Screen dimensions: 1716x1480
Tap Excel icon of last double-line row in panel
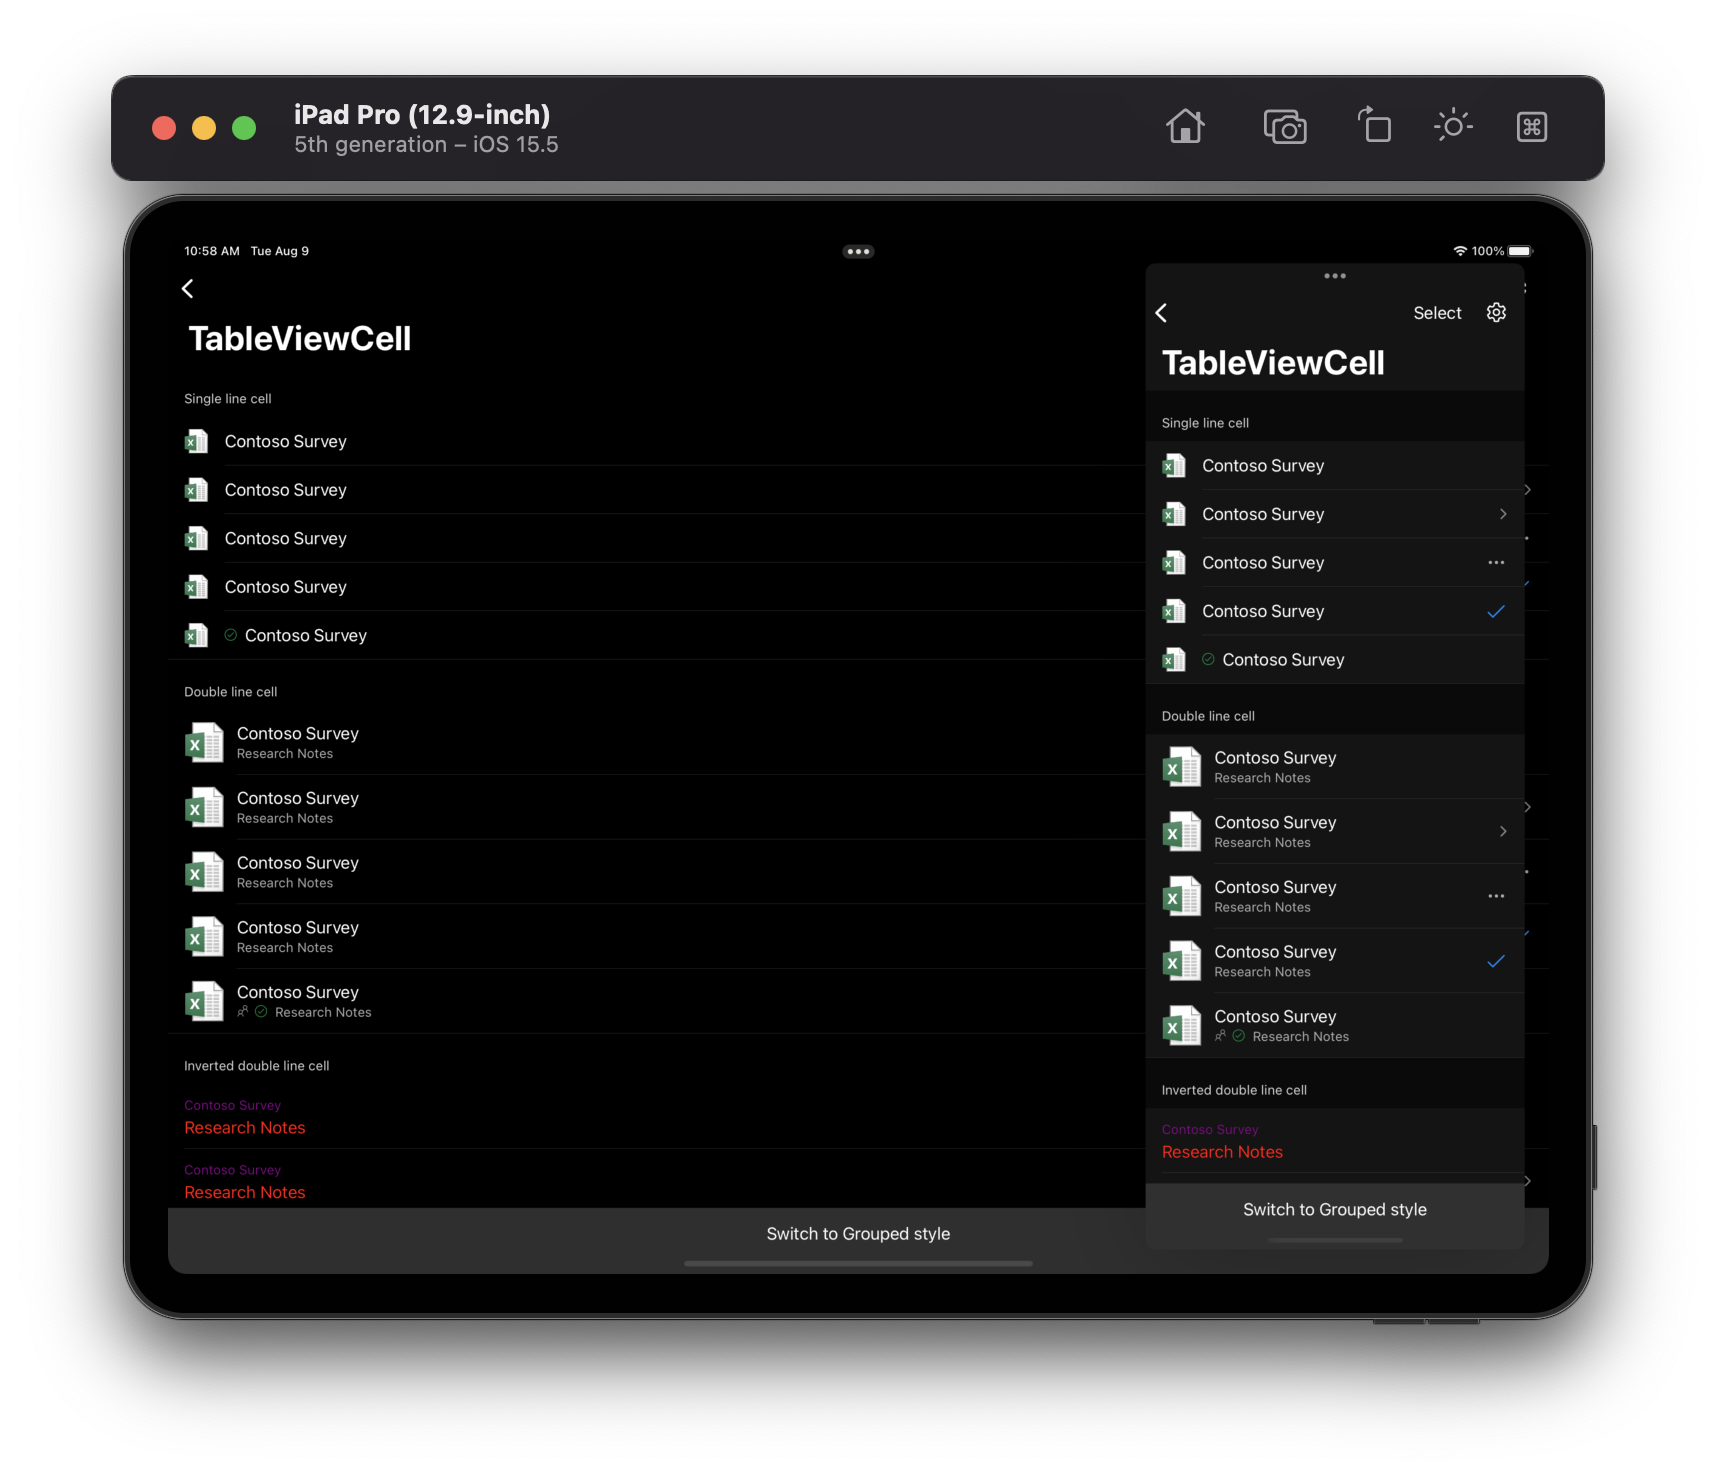pyautogui.click(x=1182, y=1026)
